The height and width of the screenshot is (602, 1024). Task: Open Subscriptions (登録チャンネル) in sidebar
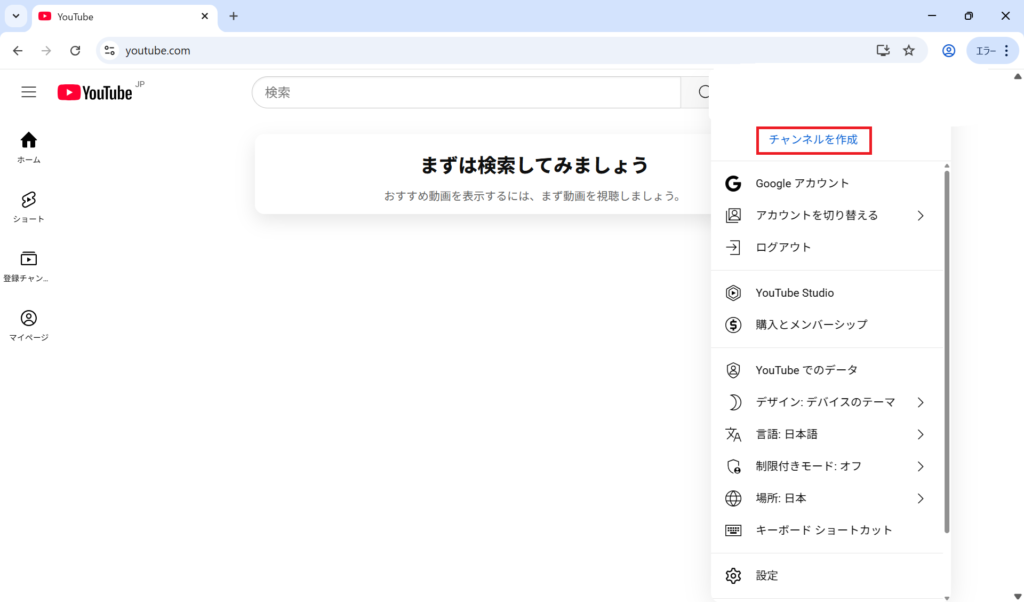(x=29, y=266)
